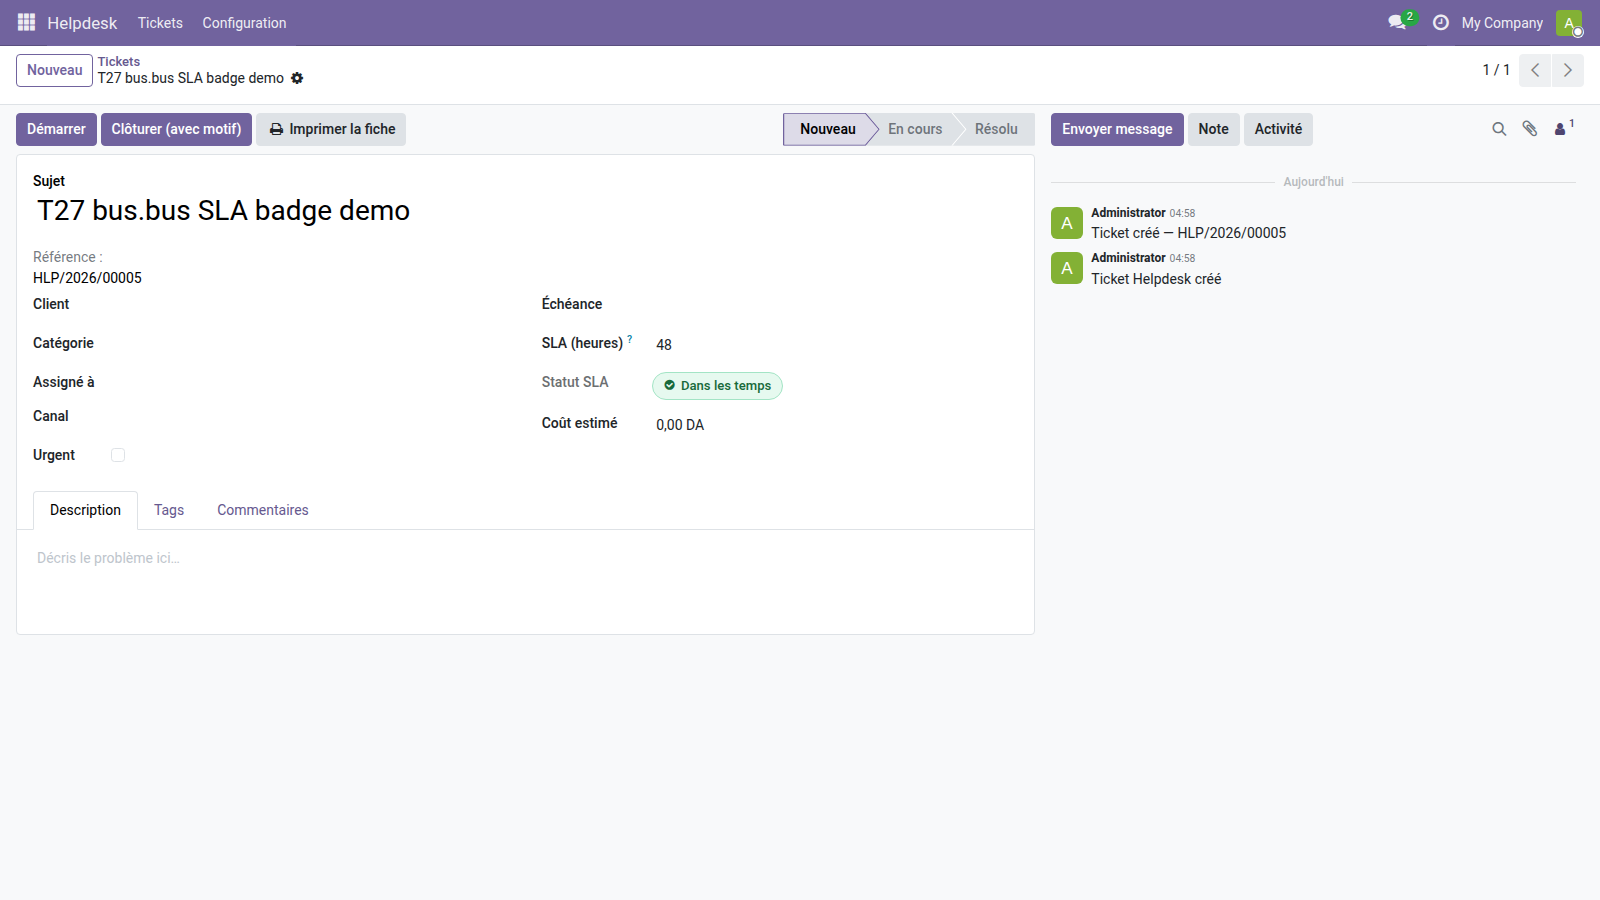
Task: Open the messaging conversations panel
Action: tap(1397, 22)
